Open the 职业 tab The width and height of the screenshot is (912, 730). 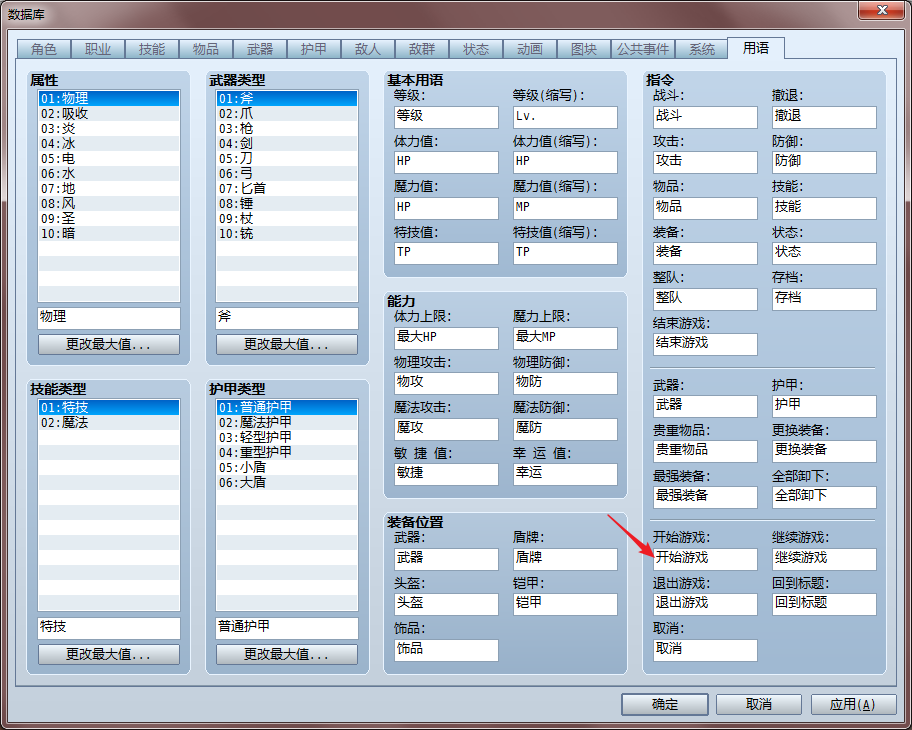98,49
